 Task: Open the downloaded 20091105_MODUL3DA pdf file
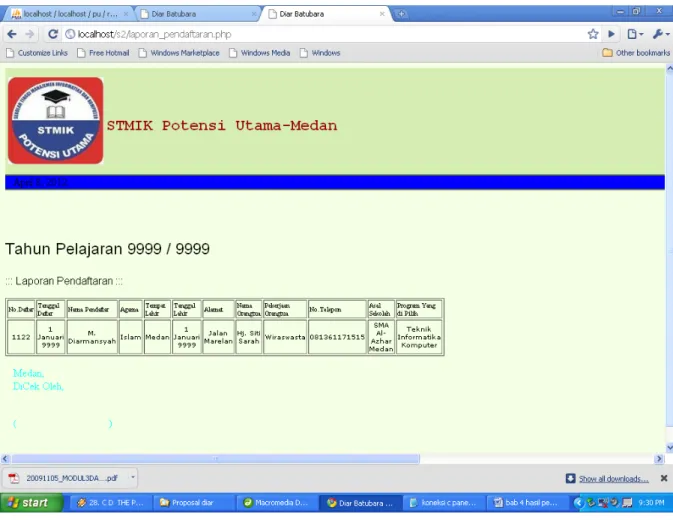64,478
